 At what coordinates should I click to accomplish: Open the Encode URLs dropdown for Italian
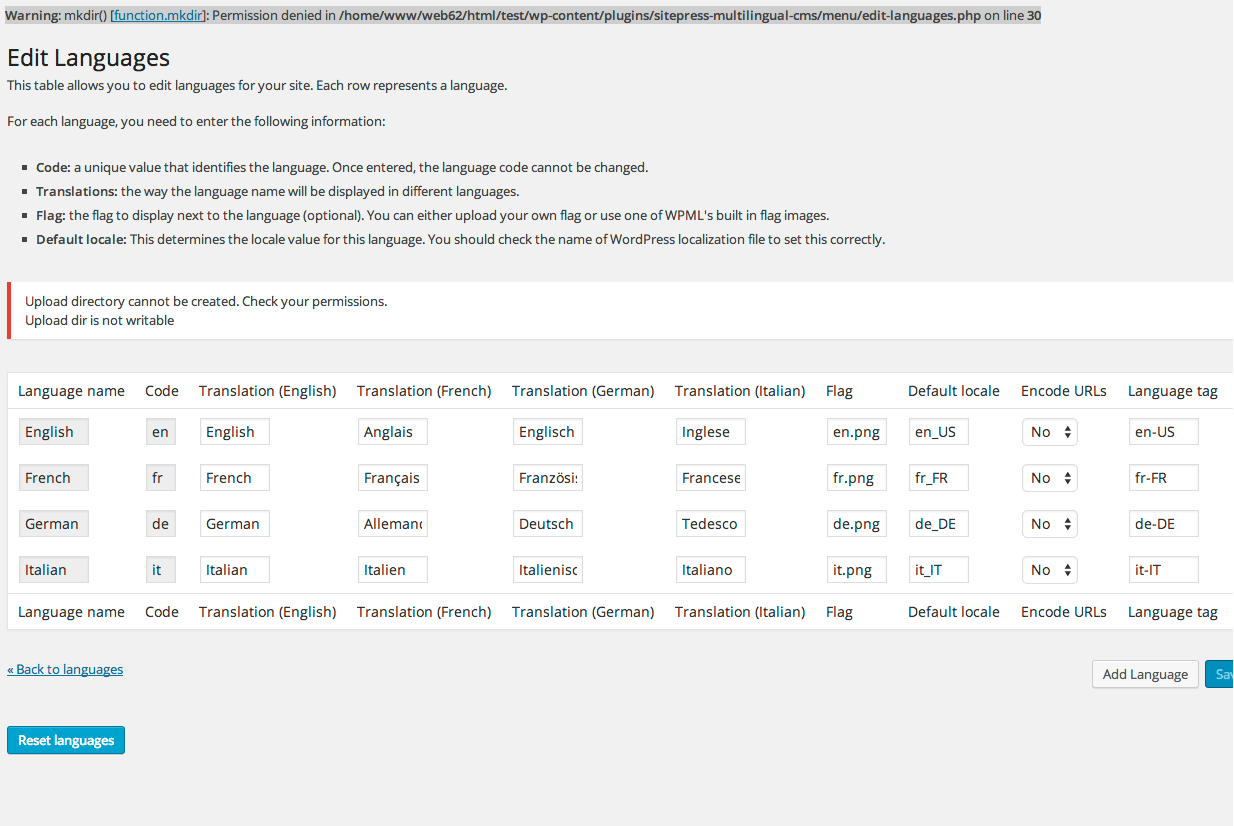tap(1049, 569)
